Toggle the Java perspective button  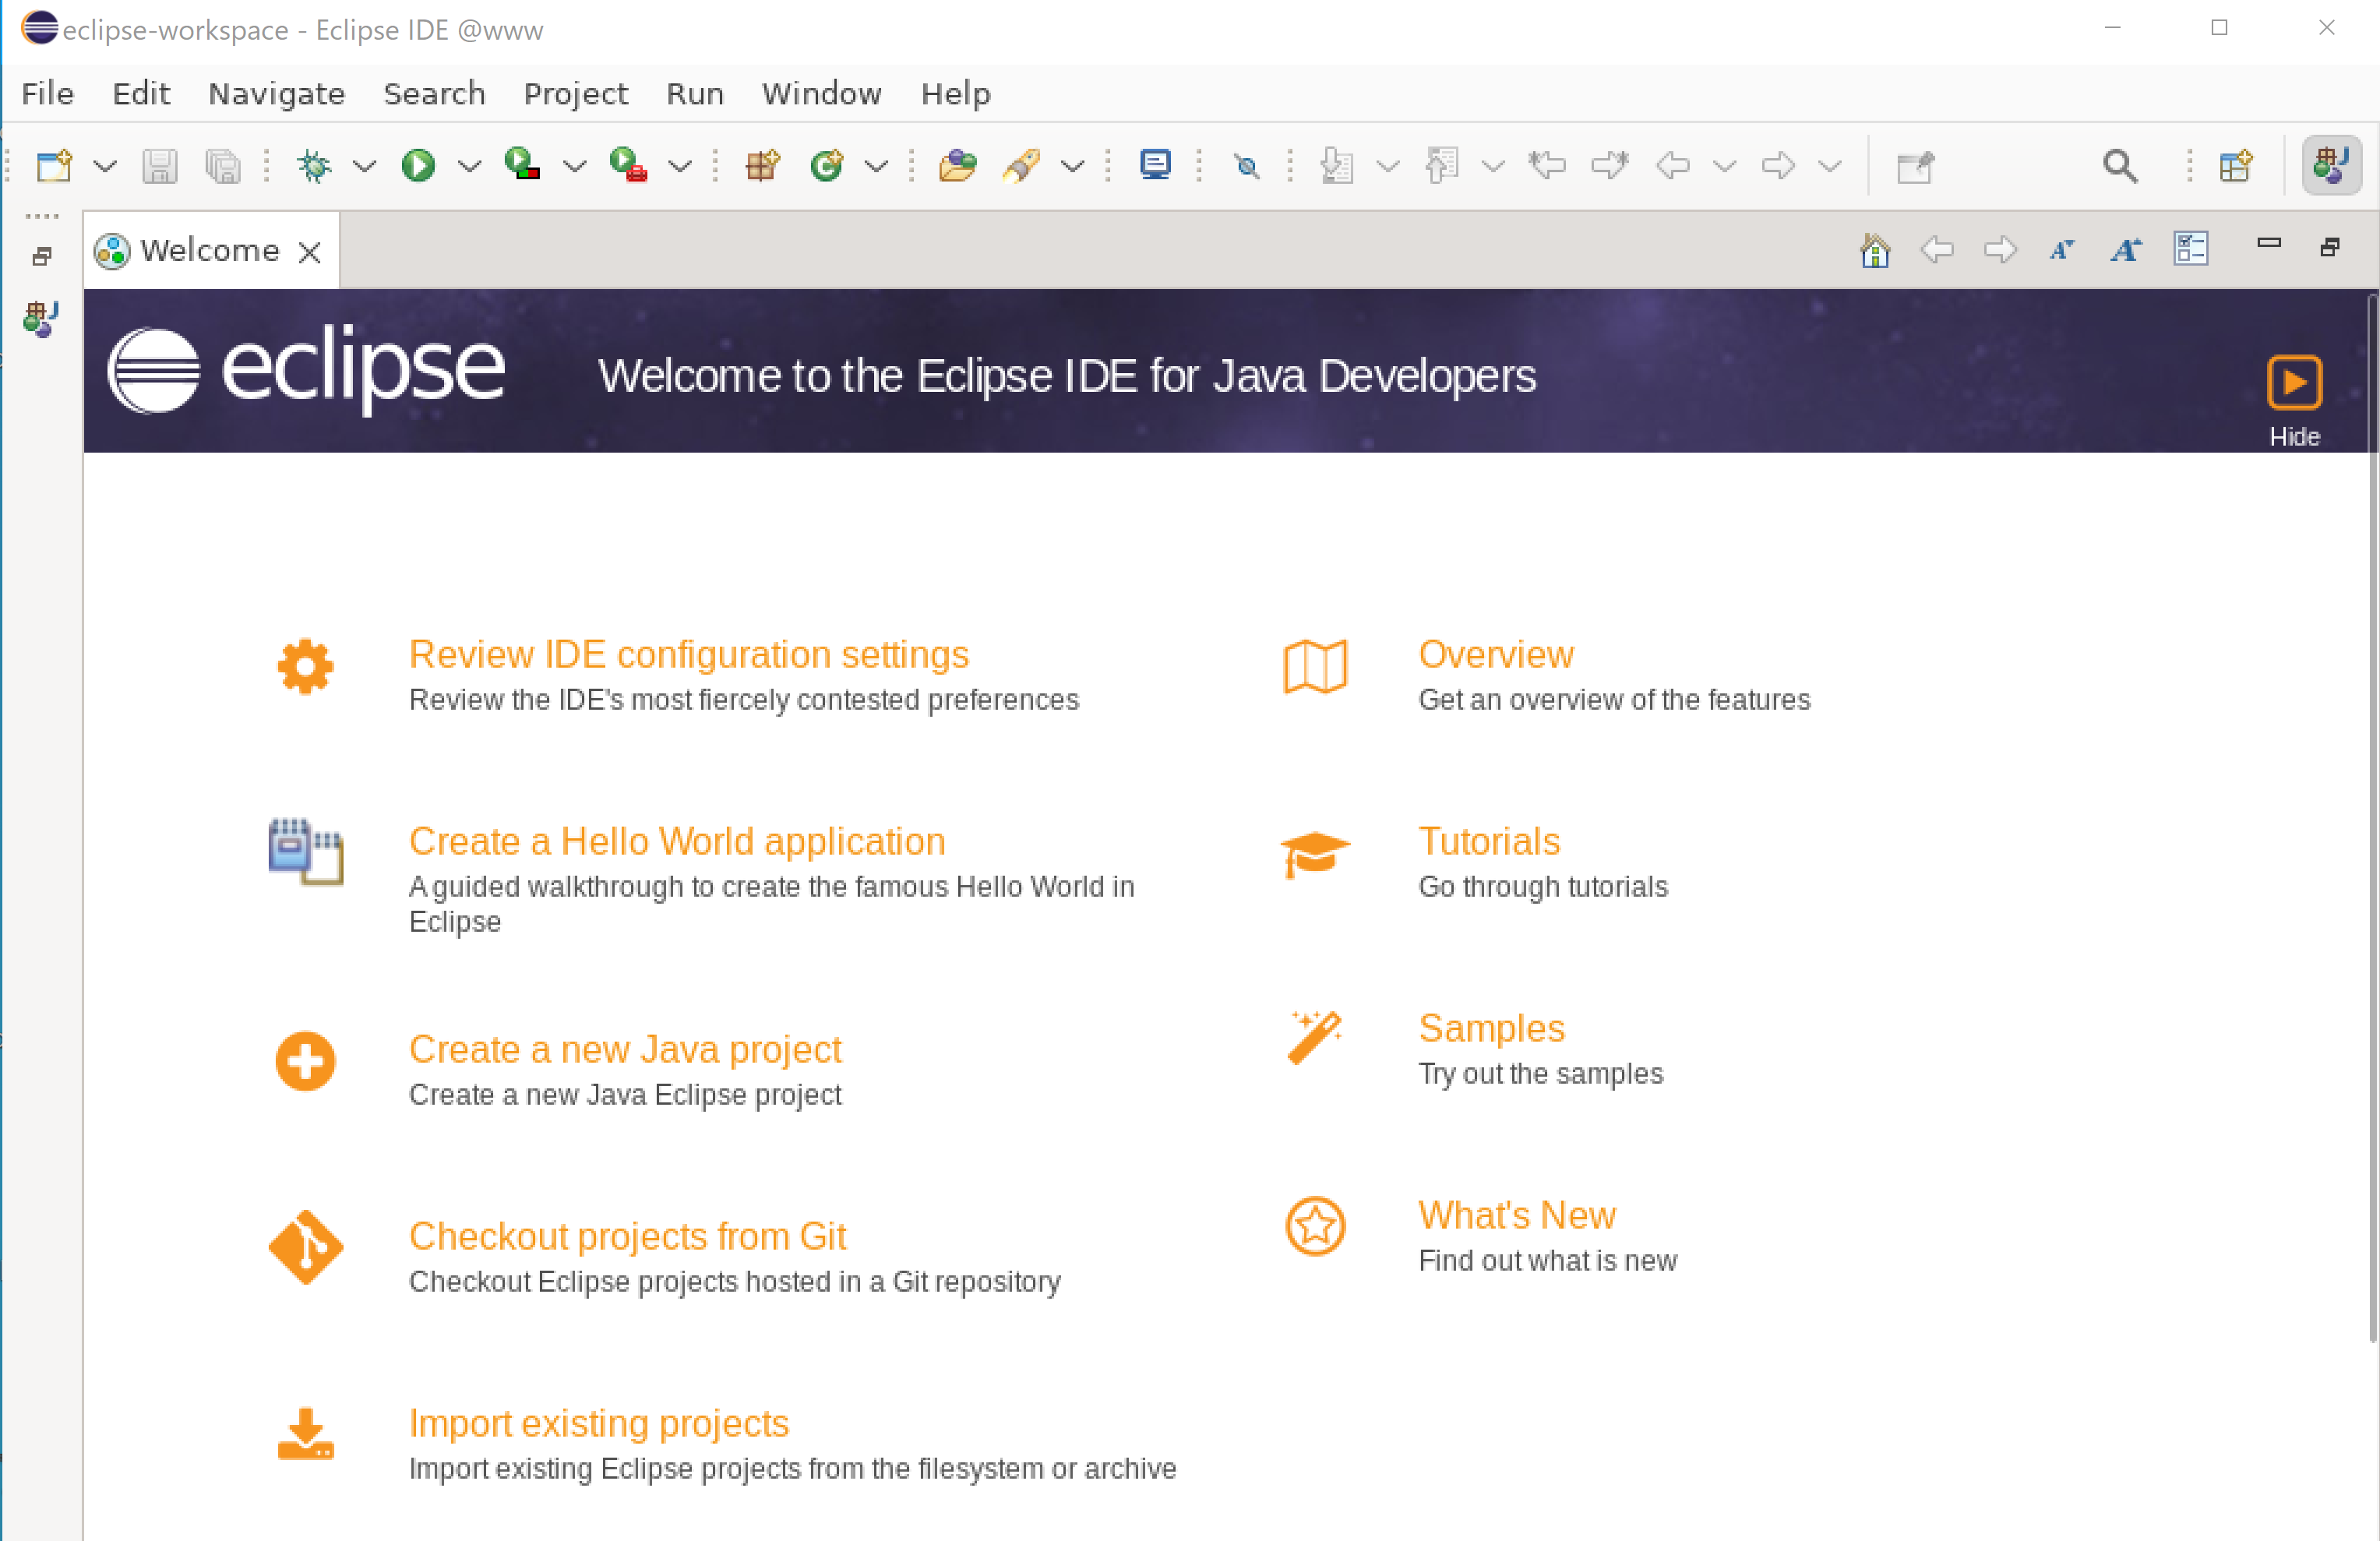2331,165
